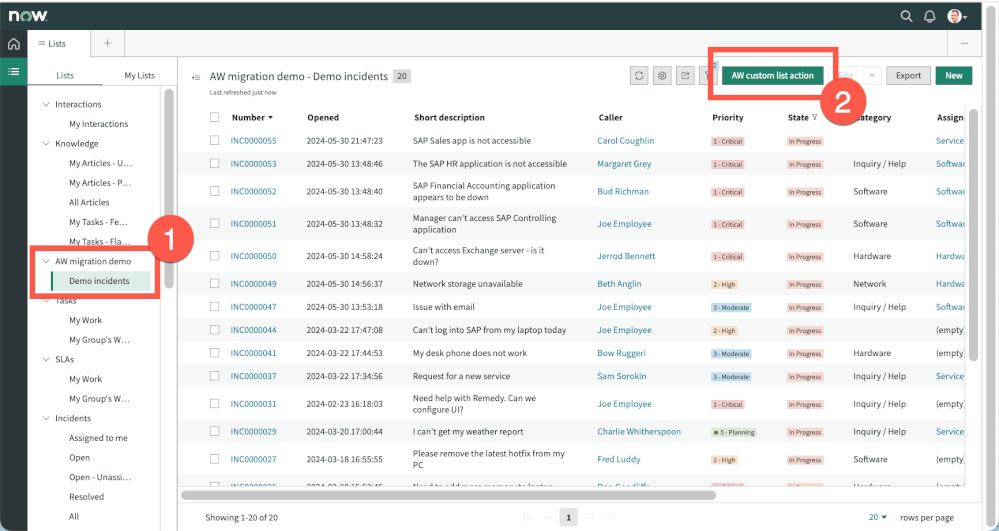
Task: Go to first page pagination arrow
Action: point(527,518)
